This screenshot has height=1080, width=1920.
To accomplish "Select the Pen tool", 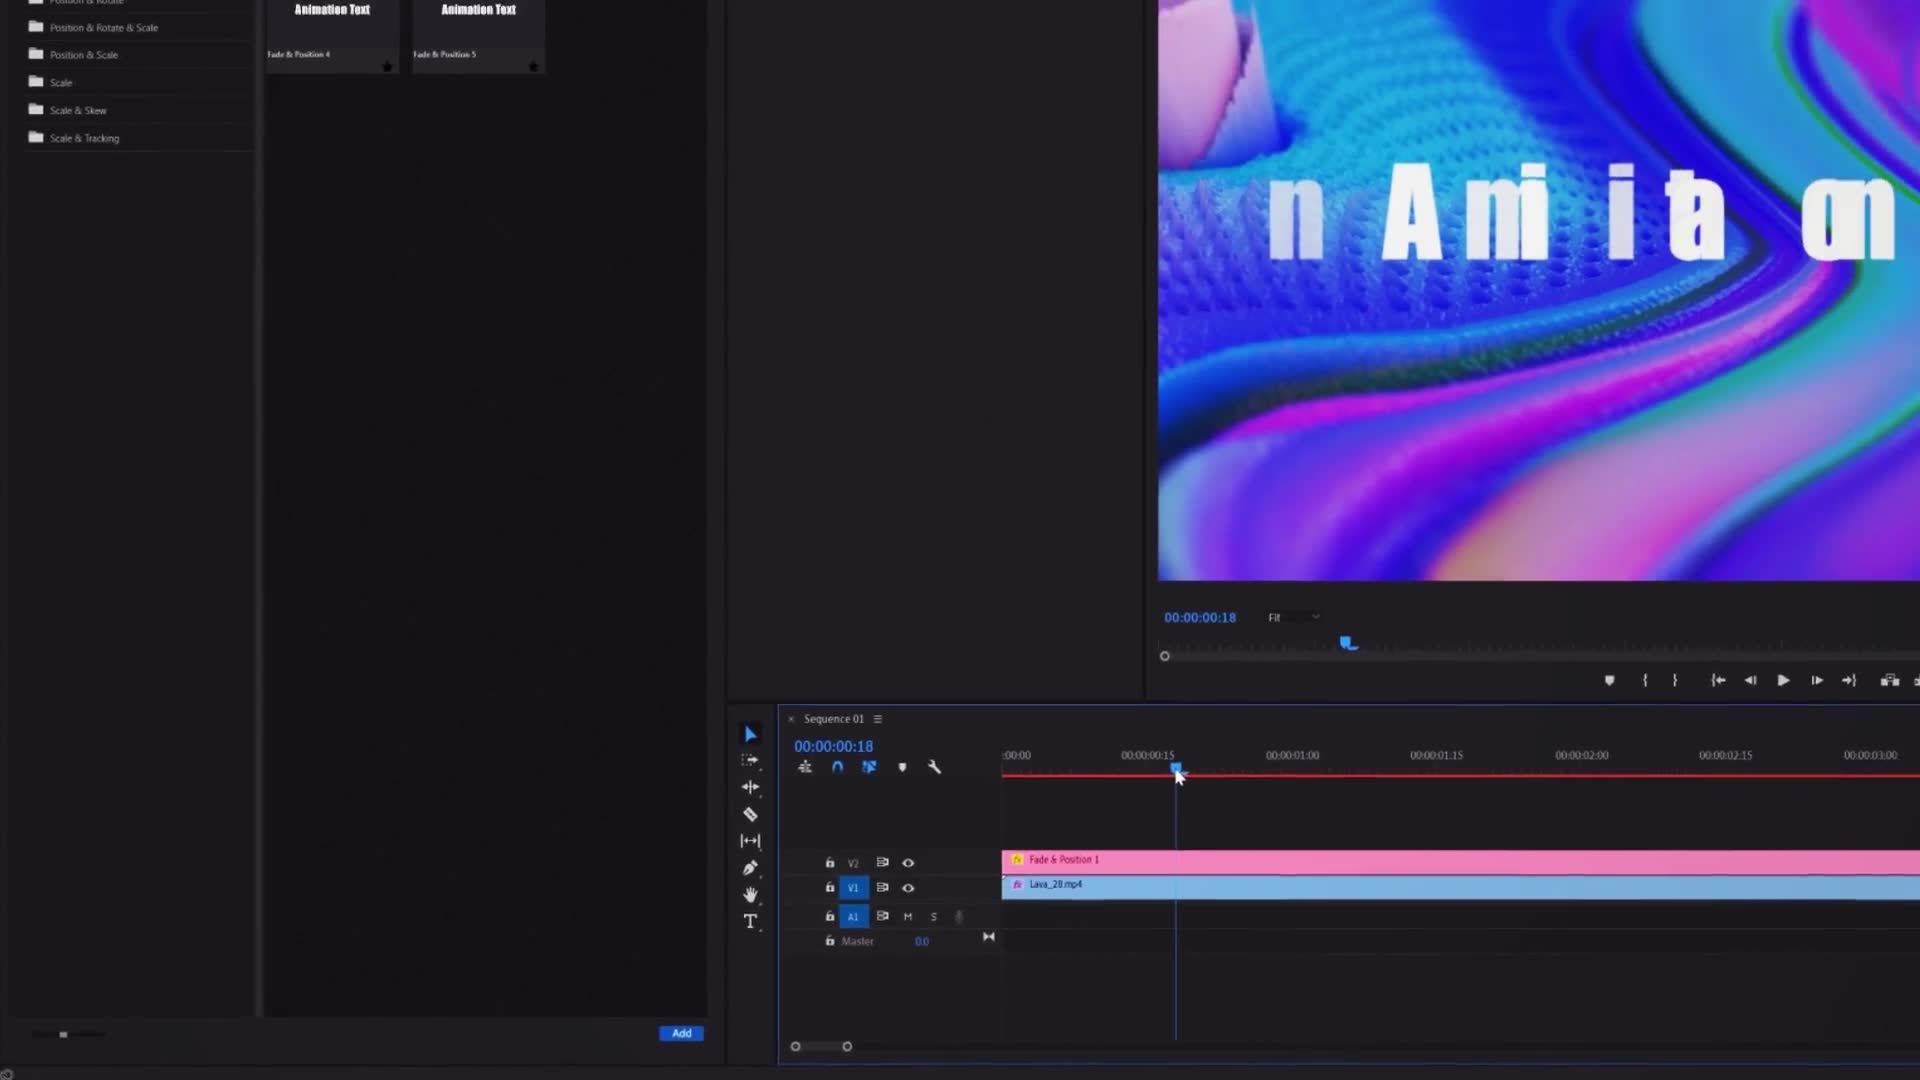I will (750, 868).
